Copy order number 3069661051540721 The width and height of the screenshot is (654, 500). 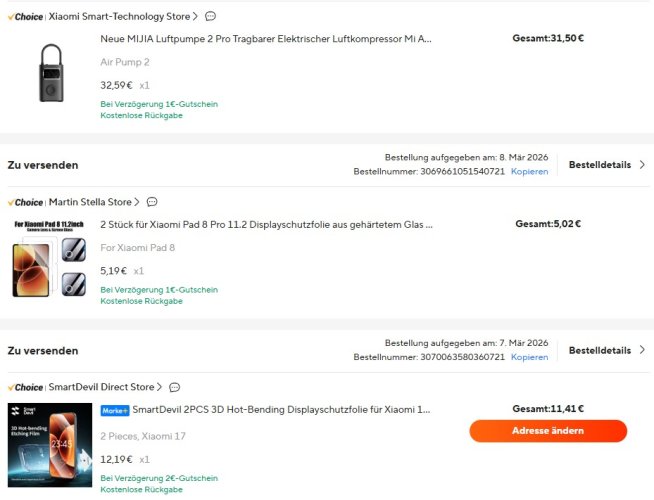(529, 172)
